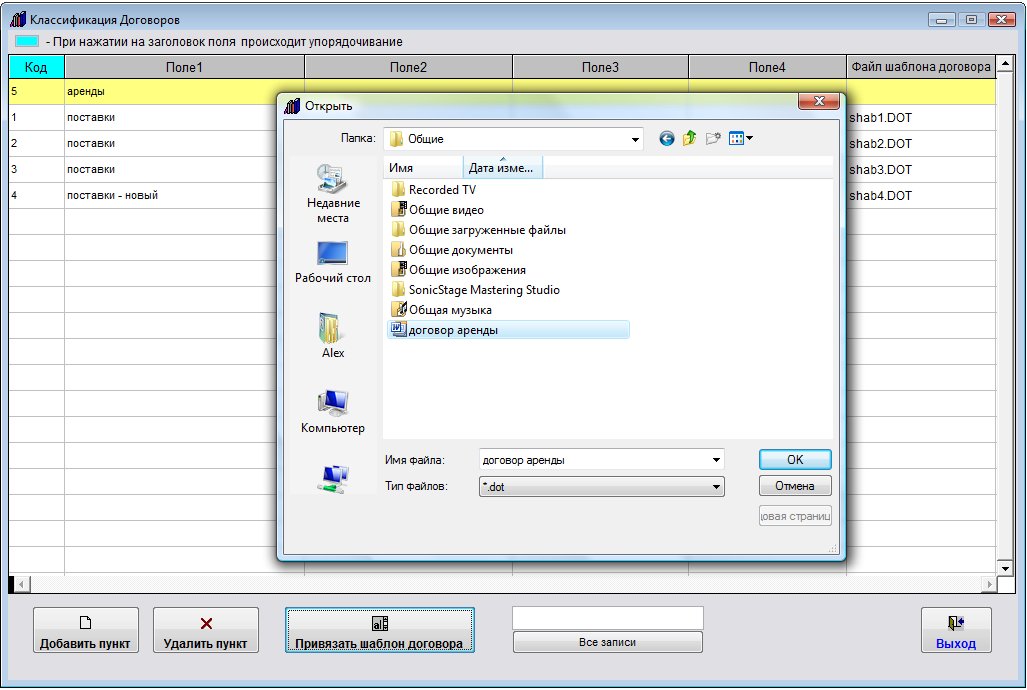This screenshot has width=1027, height=690.
Task: Sort files by Дата изменения column
Action: (503, 168)
